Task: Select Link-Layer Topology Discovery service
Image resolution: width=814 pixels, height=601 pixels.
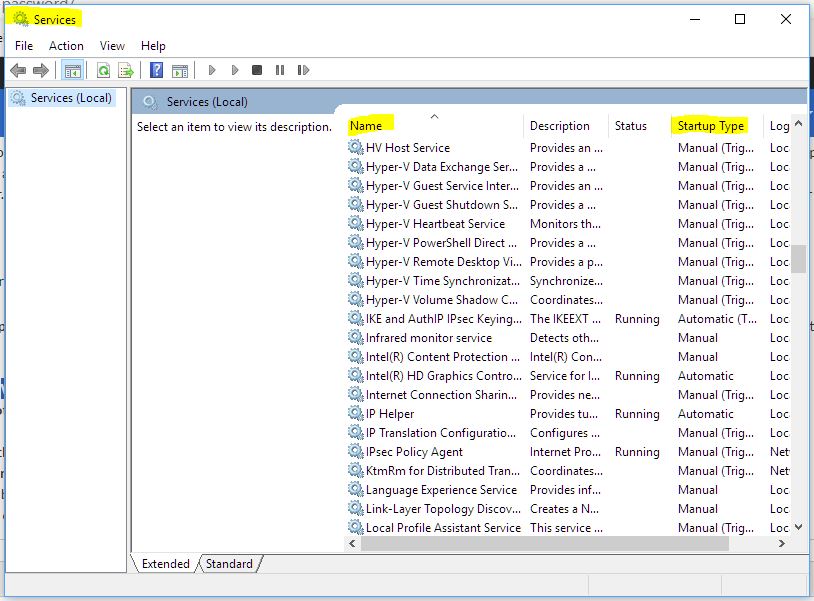Action: tap(568, 509)
